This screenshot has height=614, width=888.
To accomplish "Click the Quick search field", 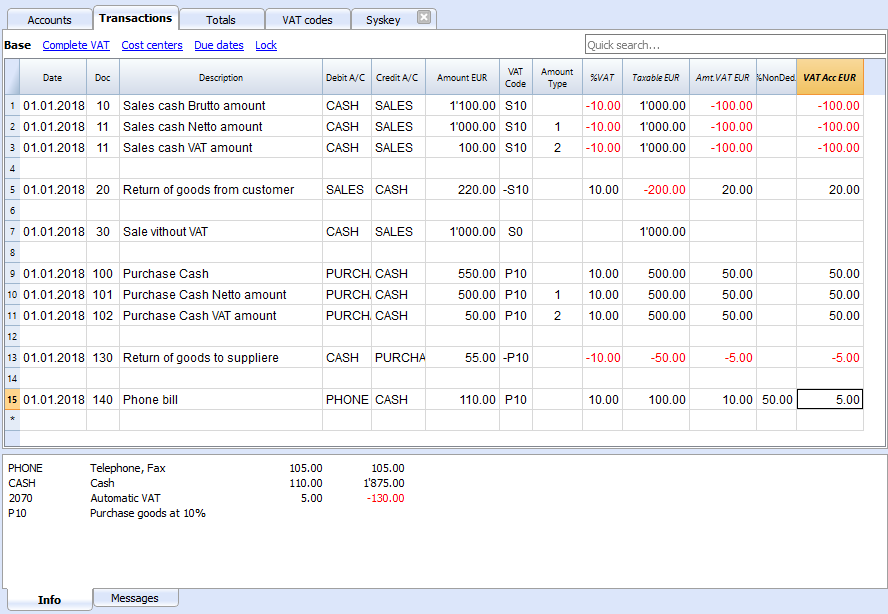I will [735, 45].
